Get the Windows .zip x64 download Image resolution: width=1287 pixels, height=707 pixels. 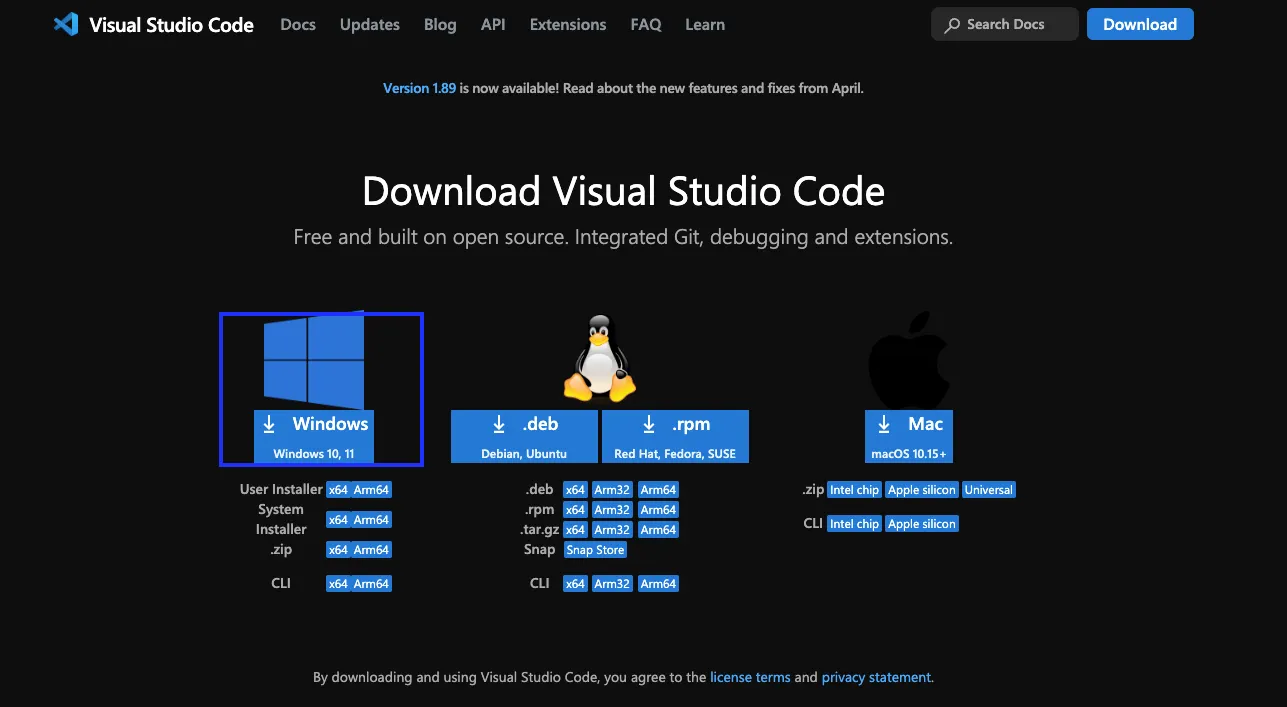pos(338,550)
